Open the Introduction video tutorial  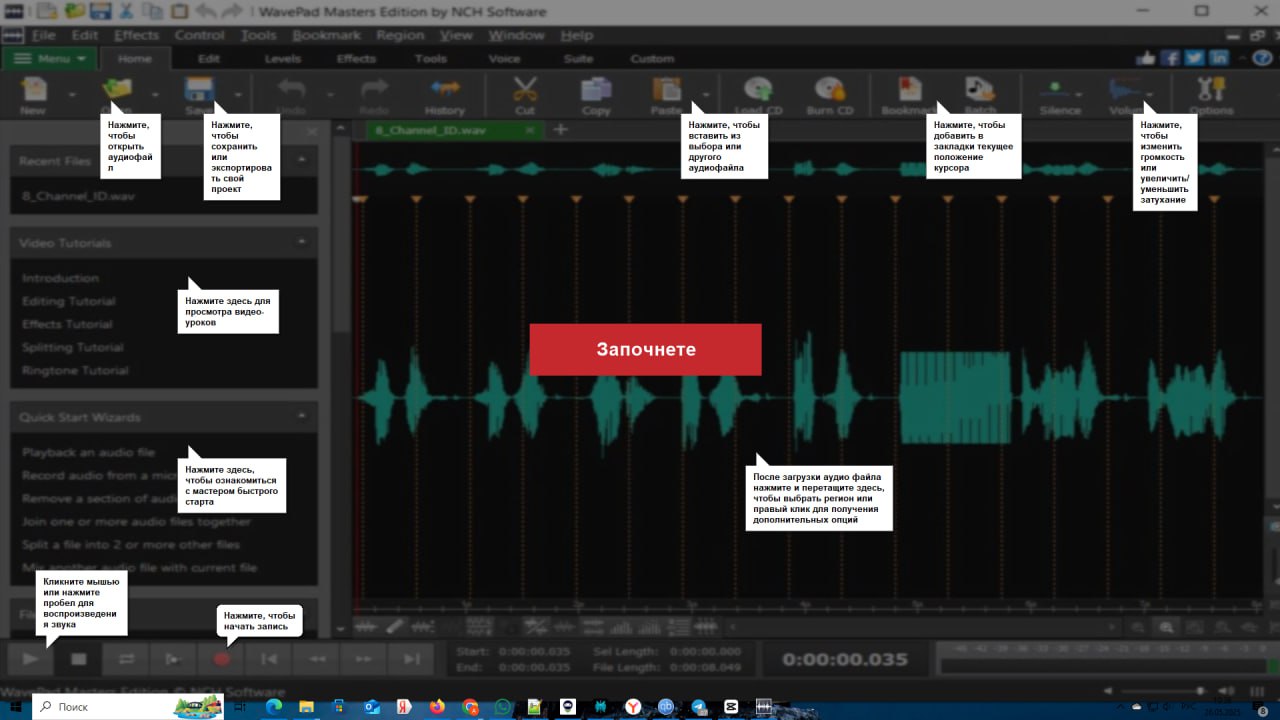(x=60, y=278)
